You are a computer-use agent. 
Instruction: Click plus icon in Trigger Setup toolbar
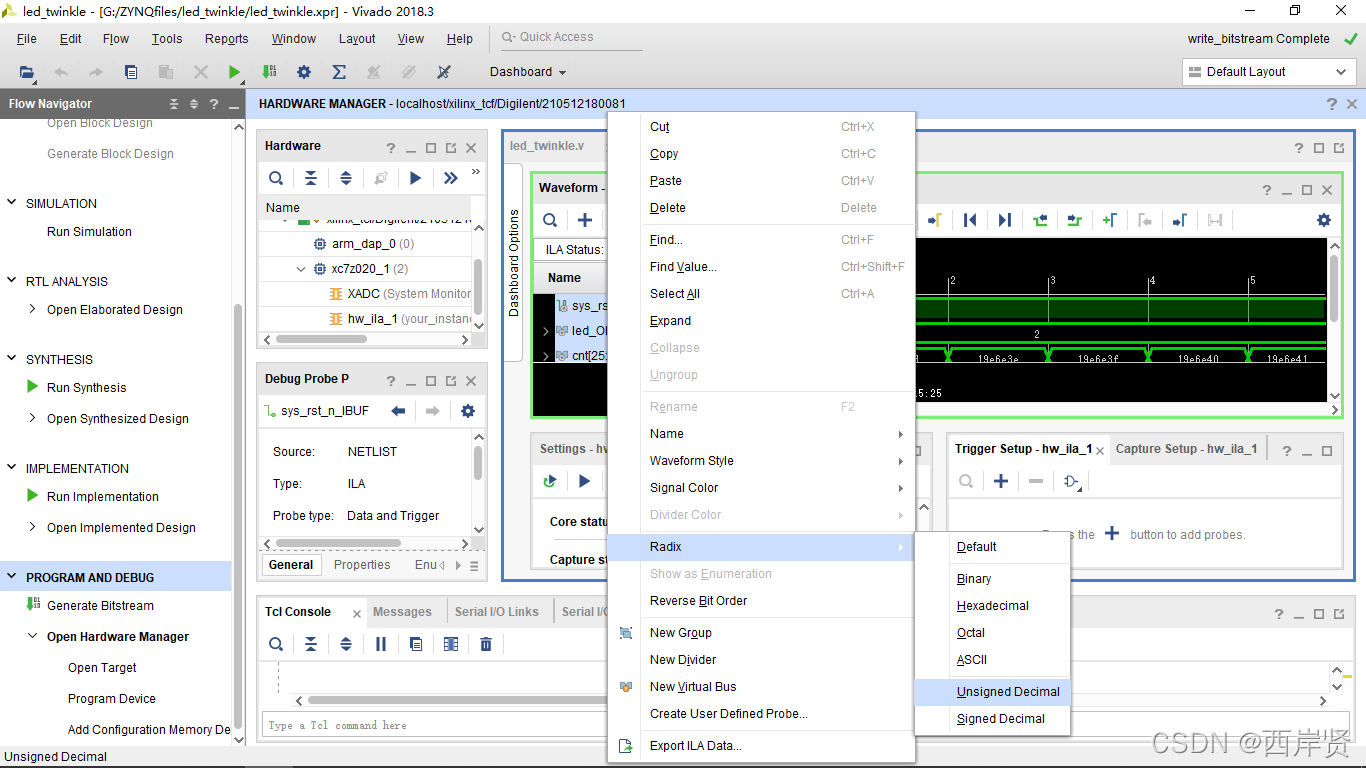pyautogui.click(x=1001, y=481)
